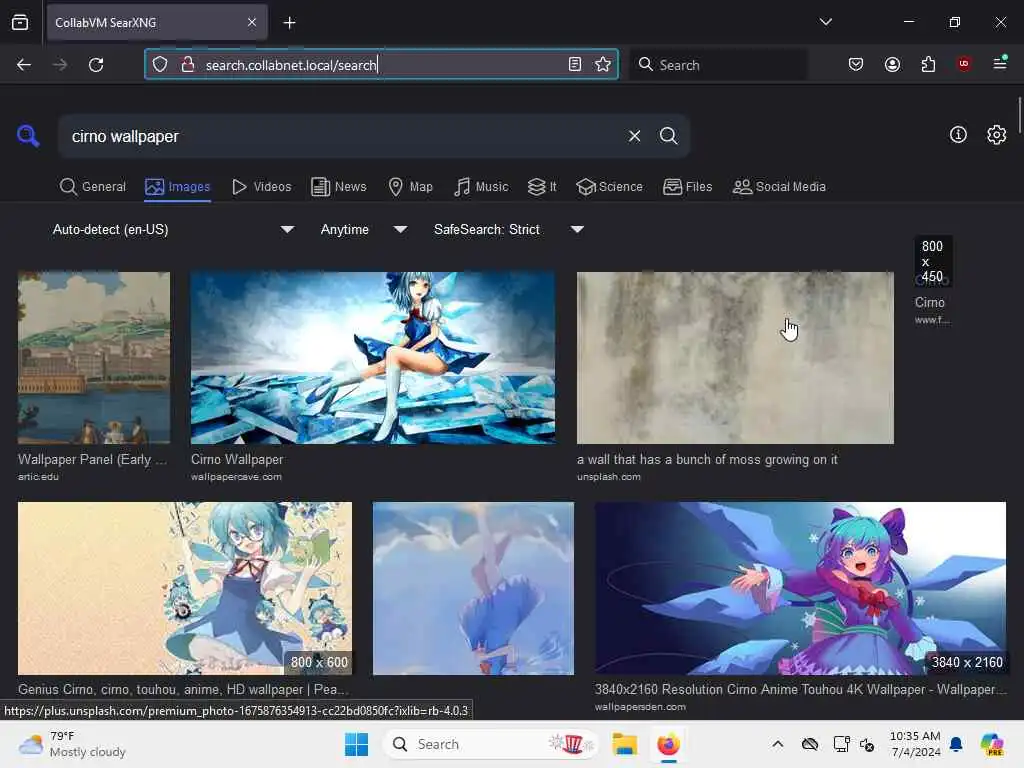Open the Copilot preview icon
1024x768 pixels.
point(992,744)
